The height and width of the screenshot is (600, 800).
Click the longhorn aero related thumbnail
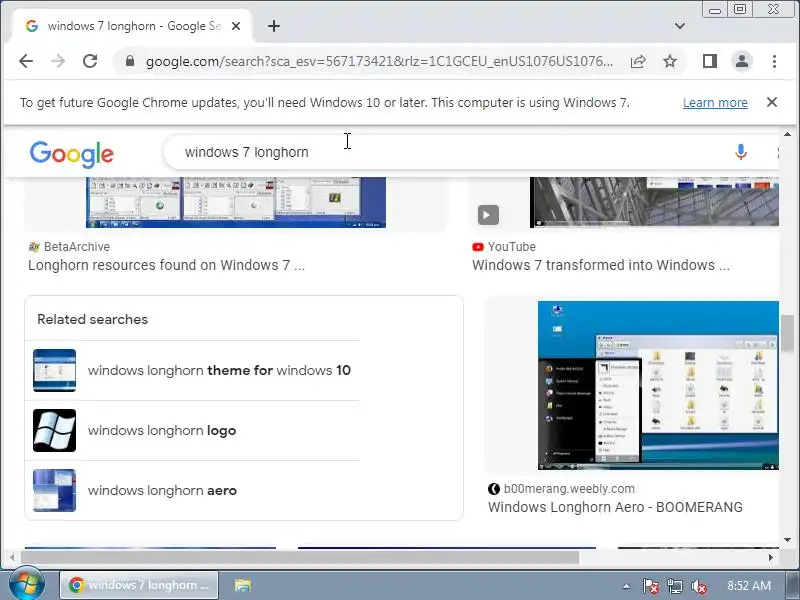click(55, 491)
